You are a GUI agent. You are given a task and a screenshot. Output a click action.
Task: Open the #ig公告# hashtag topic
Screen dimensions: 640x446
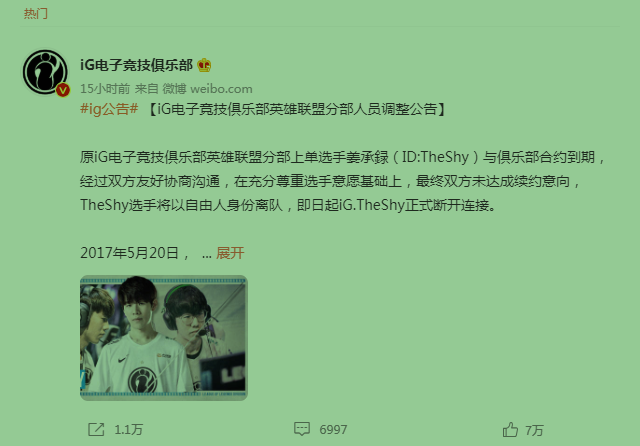[109, 109]
